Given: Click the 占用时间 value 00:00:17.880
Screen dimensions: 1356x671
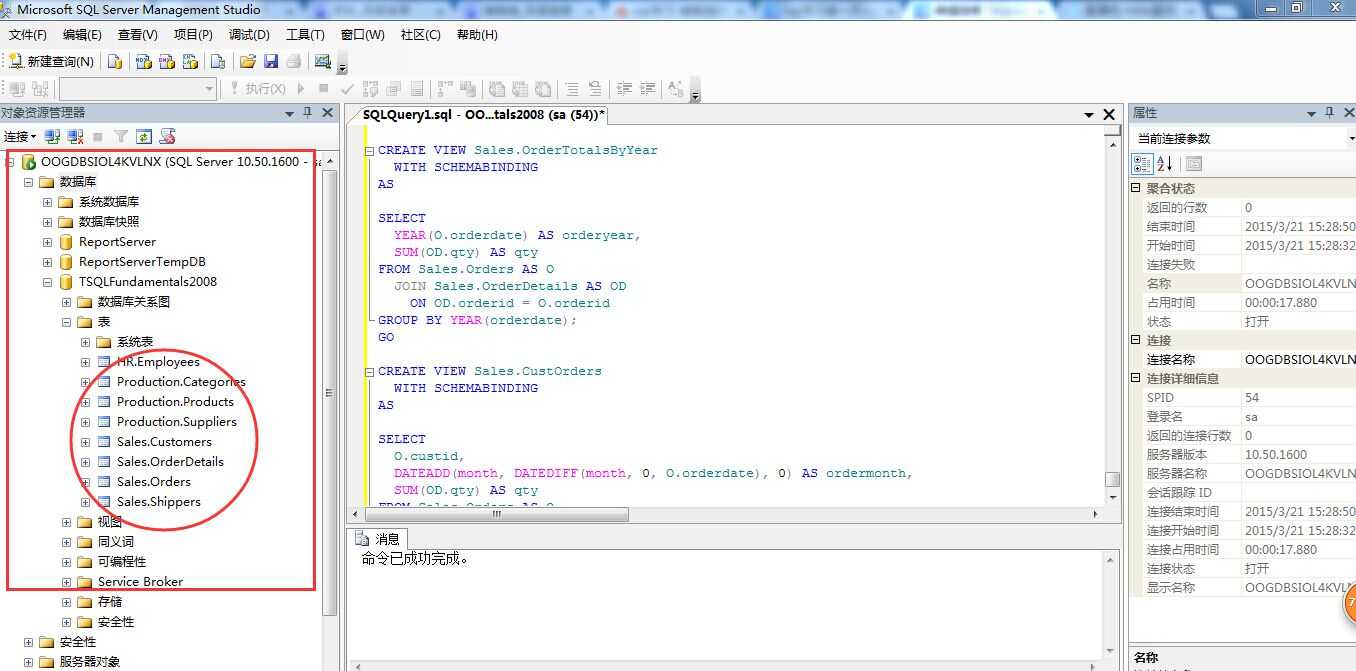Looking at the screenshot, I should (x=1281, y=302).
